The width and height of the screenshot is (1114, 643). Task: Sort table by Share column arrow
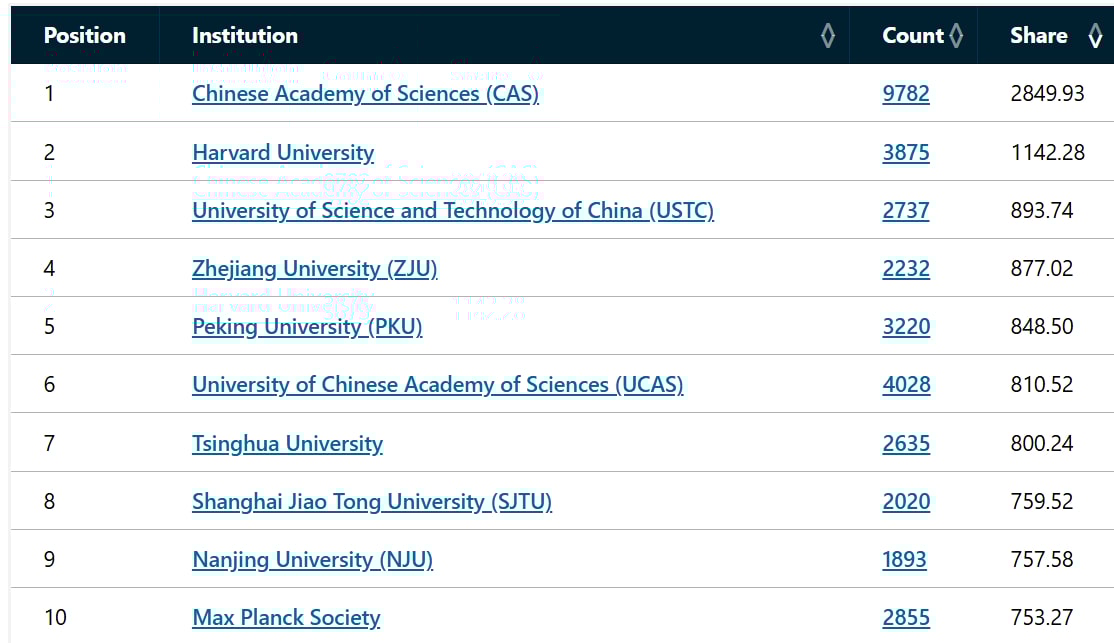1096,36
